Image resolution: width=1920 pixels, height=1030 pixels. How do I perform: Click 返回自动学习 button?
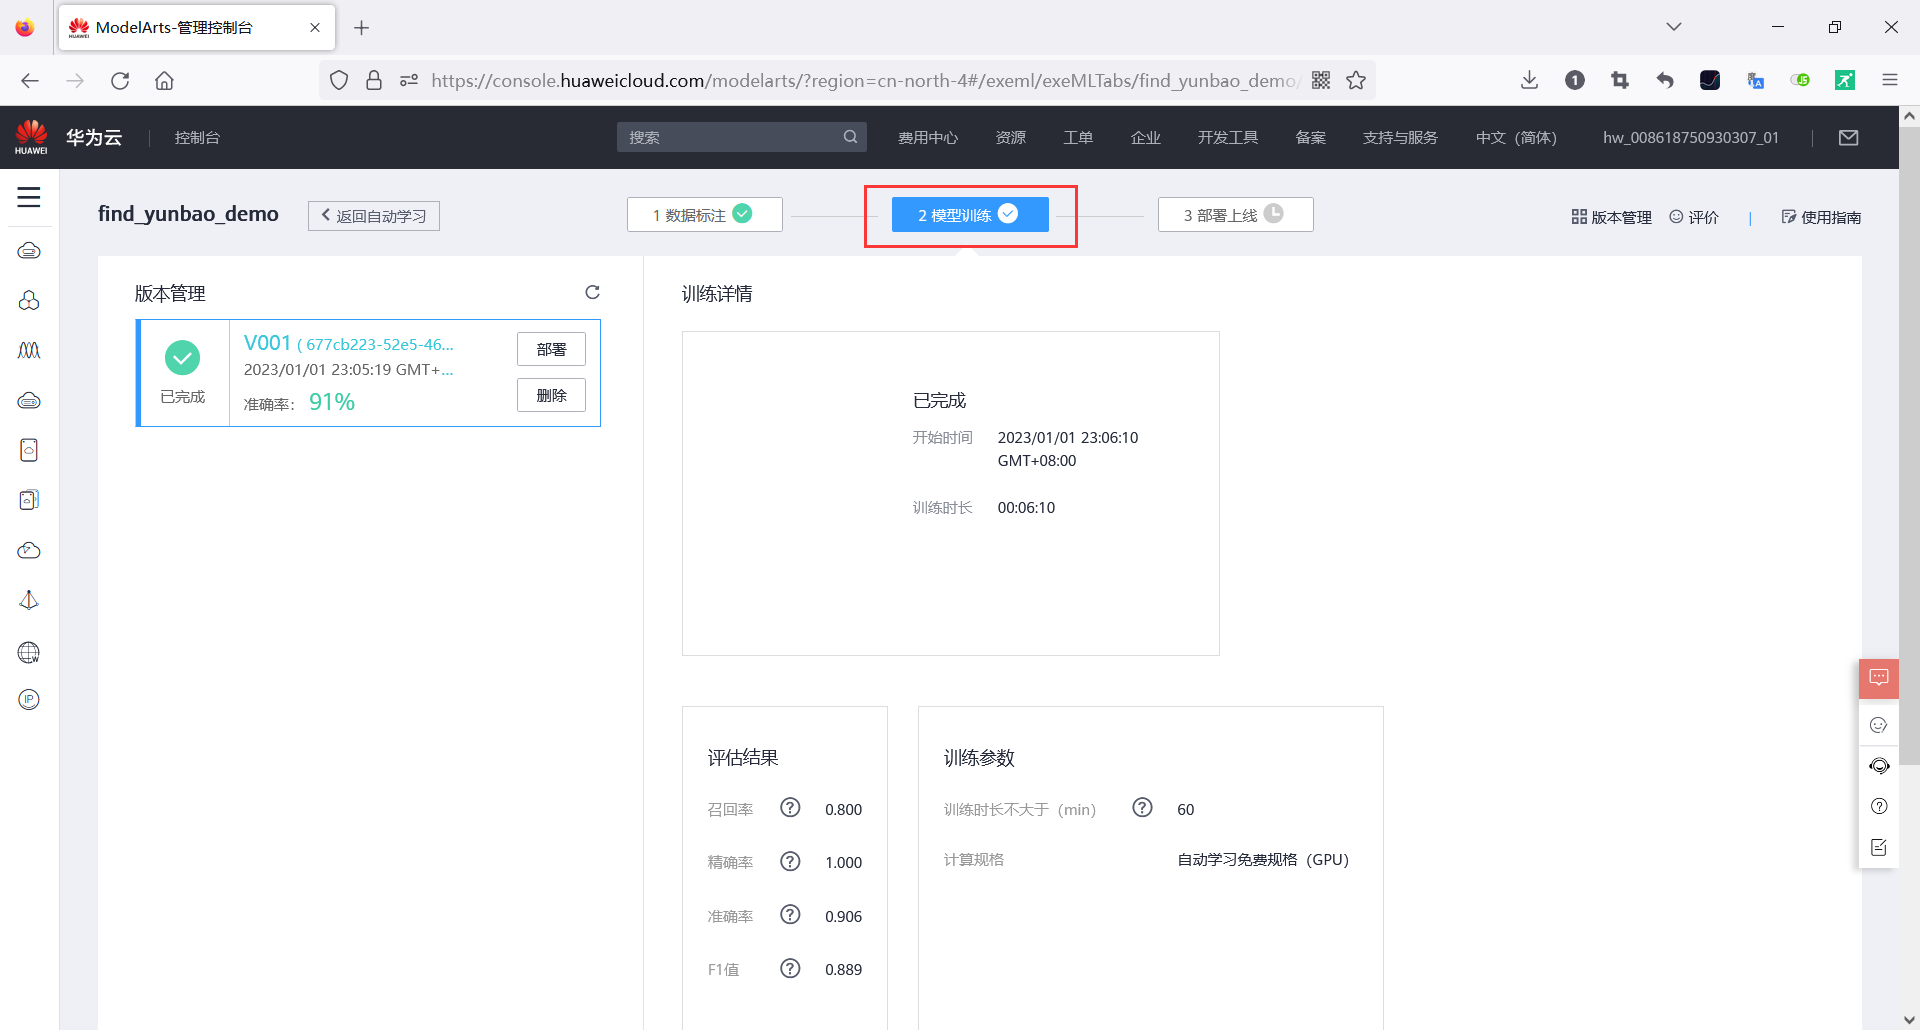click(x=374, y=216)
